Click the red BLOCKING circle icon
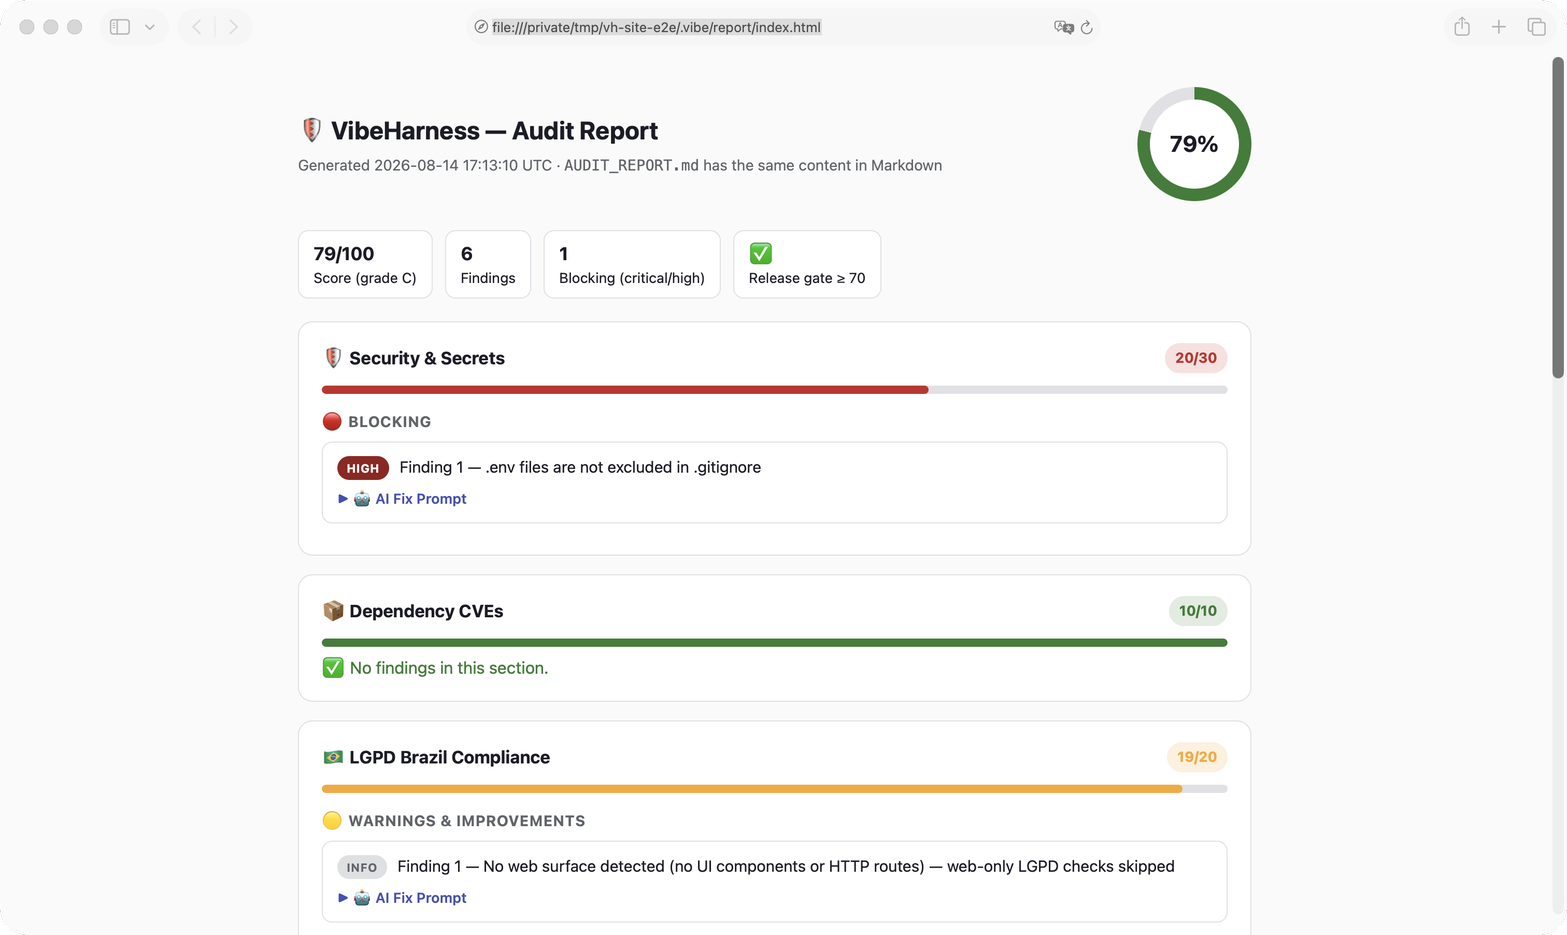This screenshot has height=935, width=1567. click(332, 422)
